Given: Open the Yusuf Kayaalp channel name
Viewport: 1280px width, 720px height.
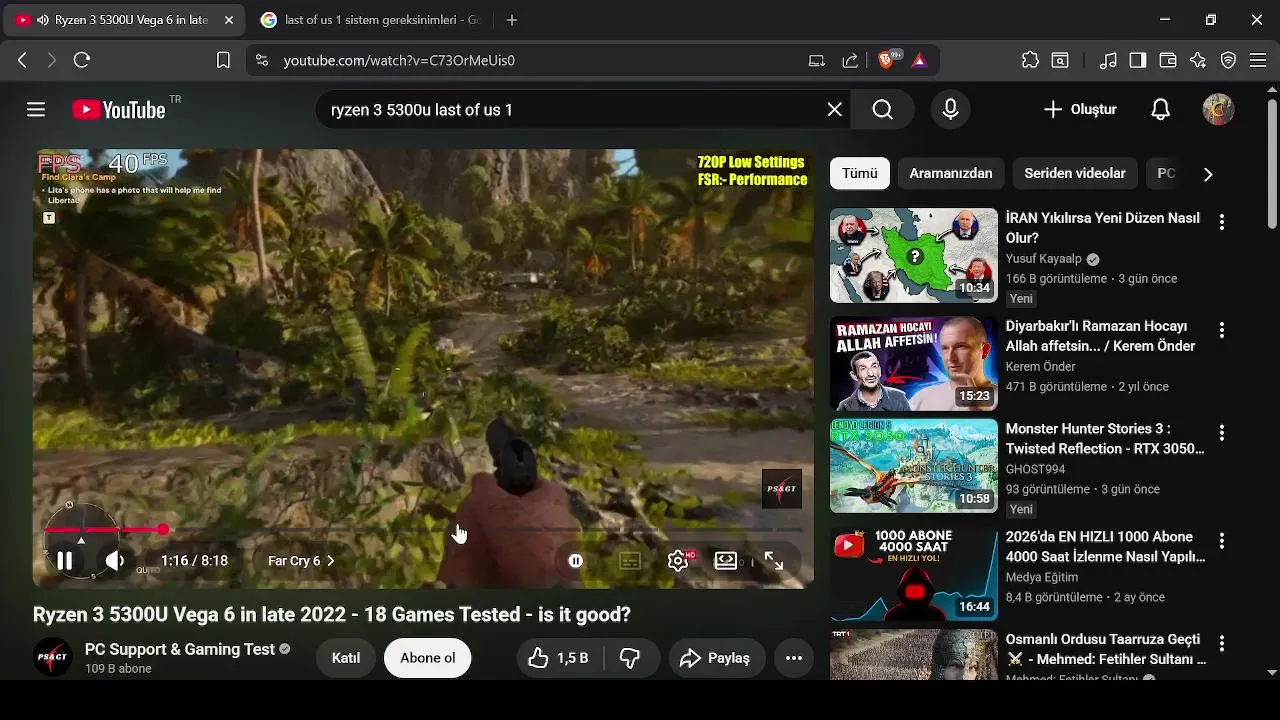Looking at the screenshot, I should [1045, 259].
